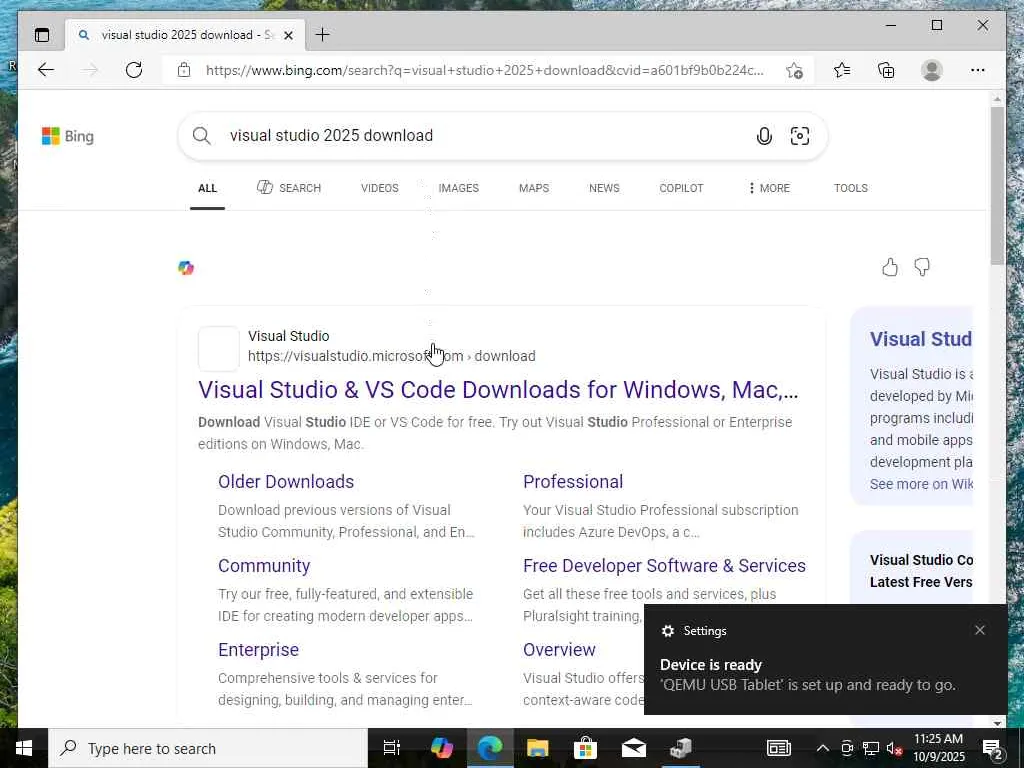Expand the MORE search categories menu

click(x=769, y=188)
